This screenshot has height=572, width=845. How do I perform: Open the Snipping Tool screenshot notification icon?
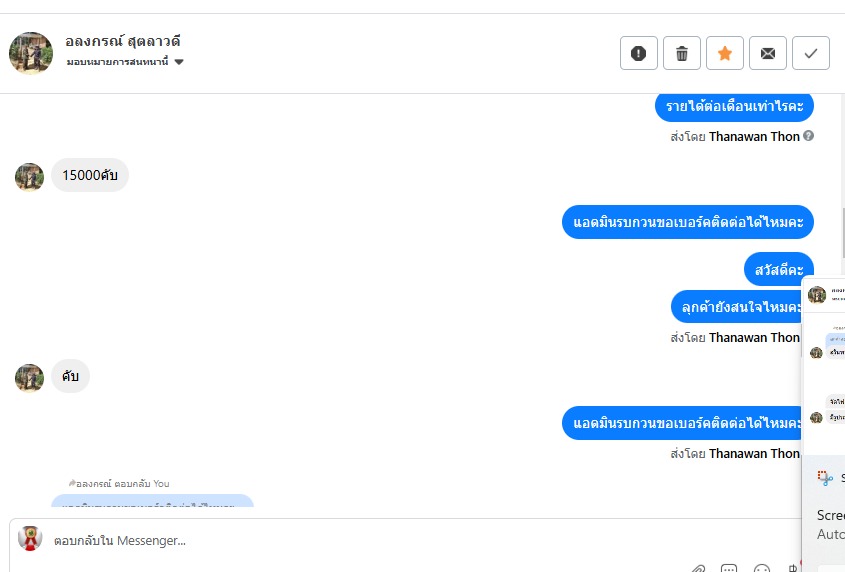point(825,478)
